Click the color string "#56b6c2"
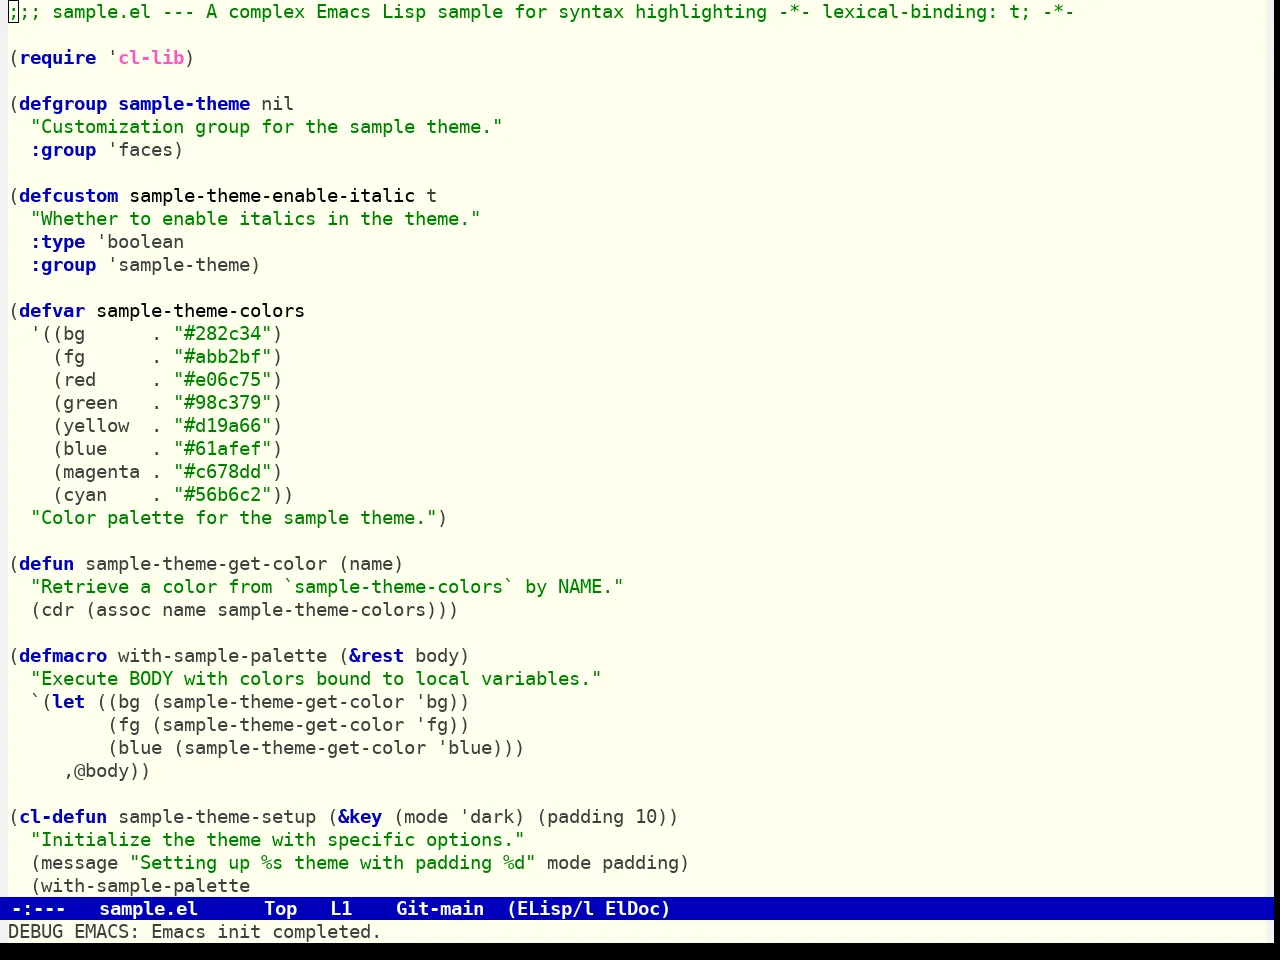Screen dimensions: 1280x960 [x=222, y=495]
